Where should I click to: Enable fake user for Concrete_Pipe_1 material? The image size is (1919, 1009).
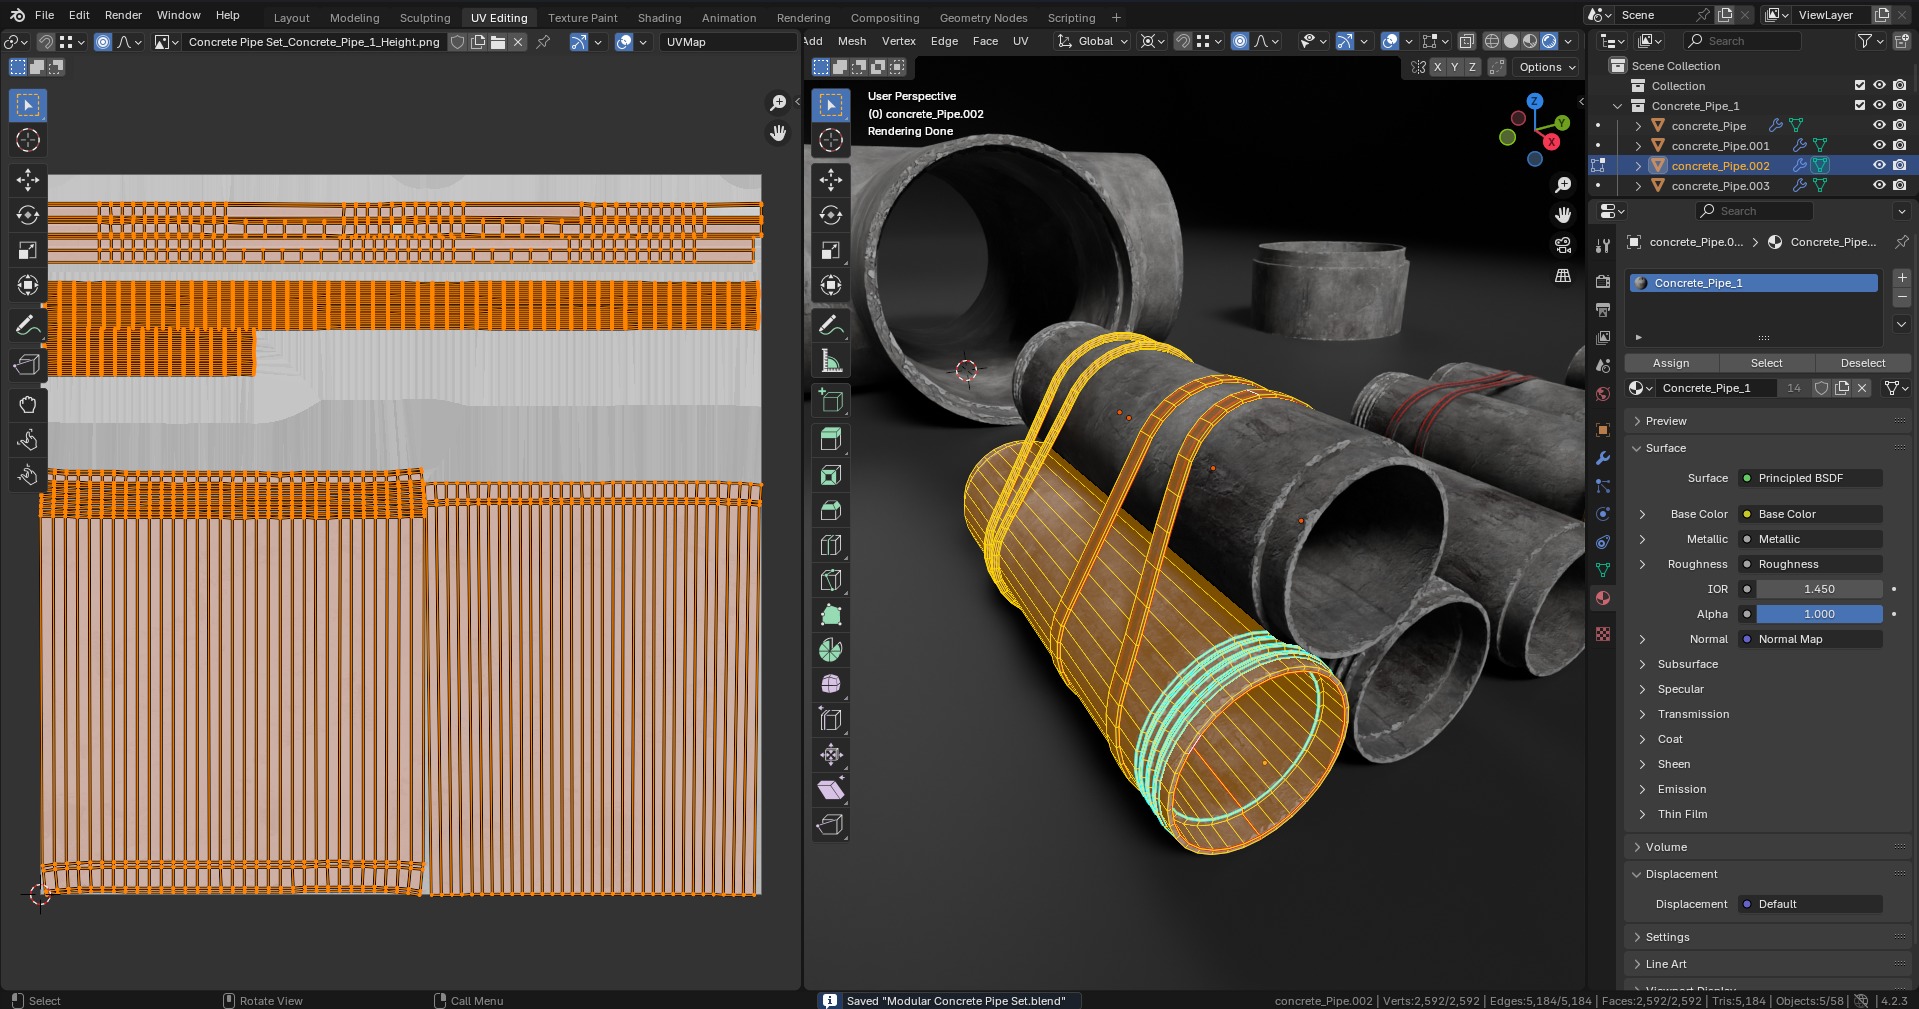click(x=1821, y=388)
